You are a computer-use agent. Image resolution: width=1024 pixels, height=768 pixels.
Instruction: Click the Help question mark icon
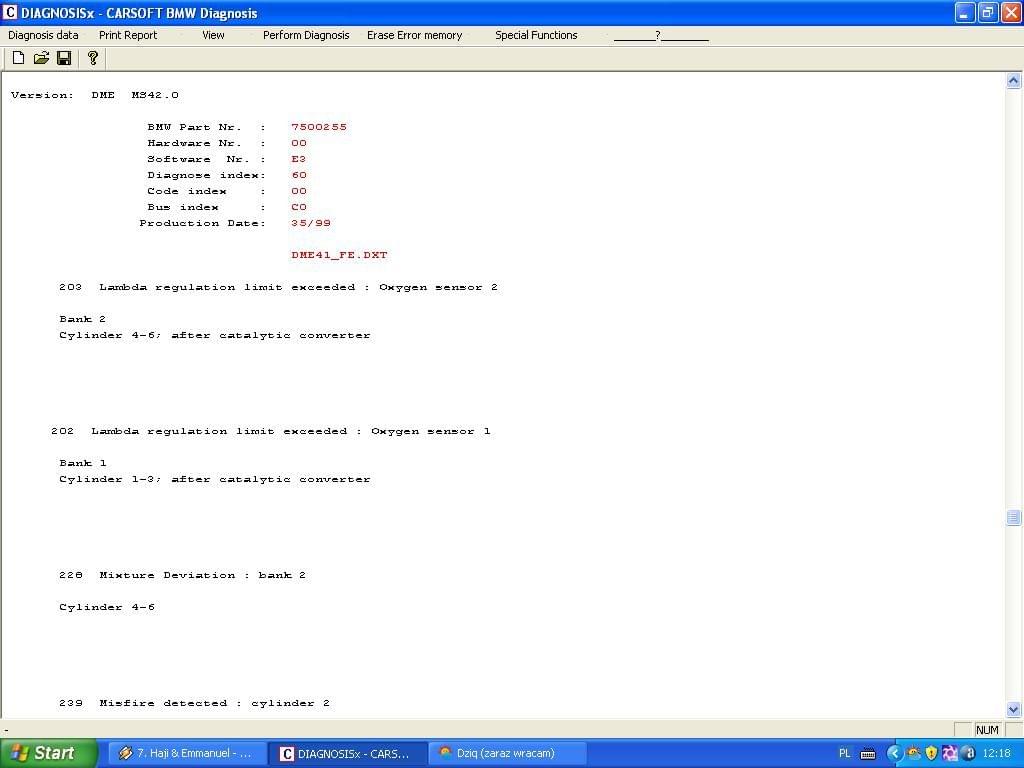pyautogui.click(x=93, y=58)
